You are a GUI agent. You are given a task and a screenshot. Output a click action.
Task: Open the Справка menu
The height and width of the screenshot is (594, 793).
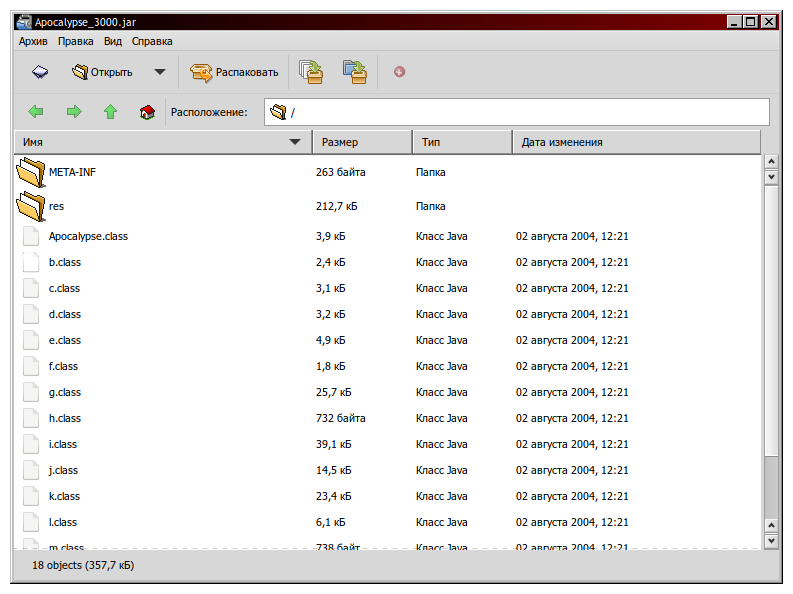pyautogui.click(x=152, y=41)
